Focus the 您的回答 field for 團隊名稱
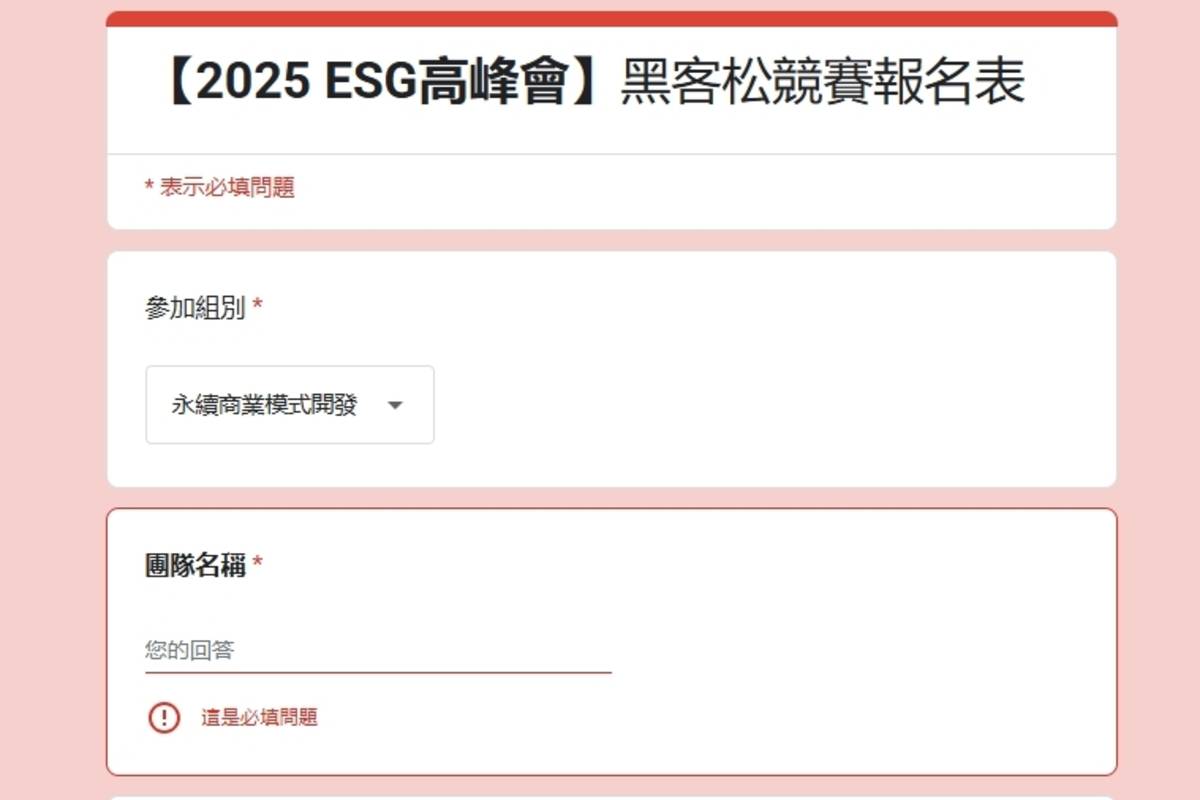Image resolution: width=1200 pixels, height=800 pixels. (x=378, y=650)
